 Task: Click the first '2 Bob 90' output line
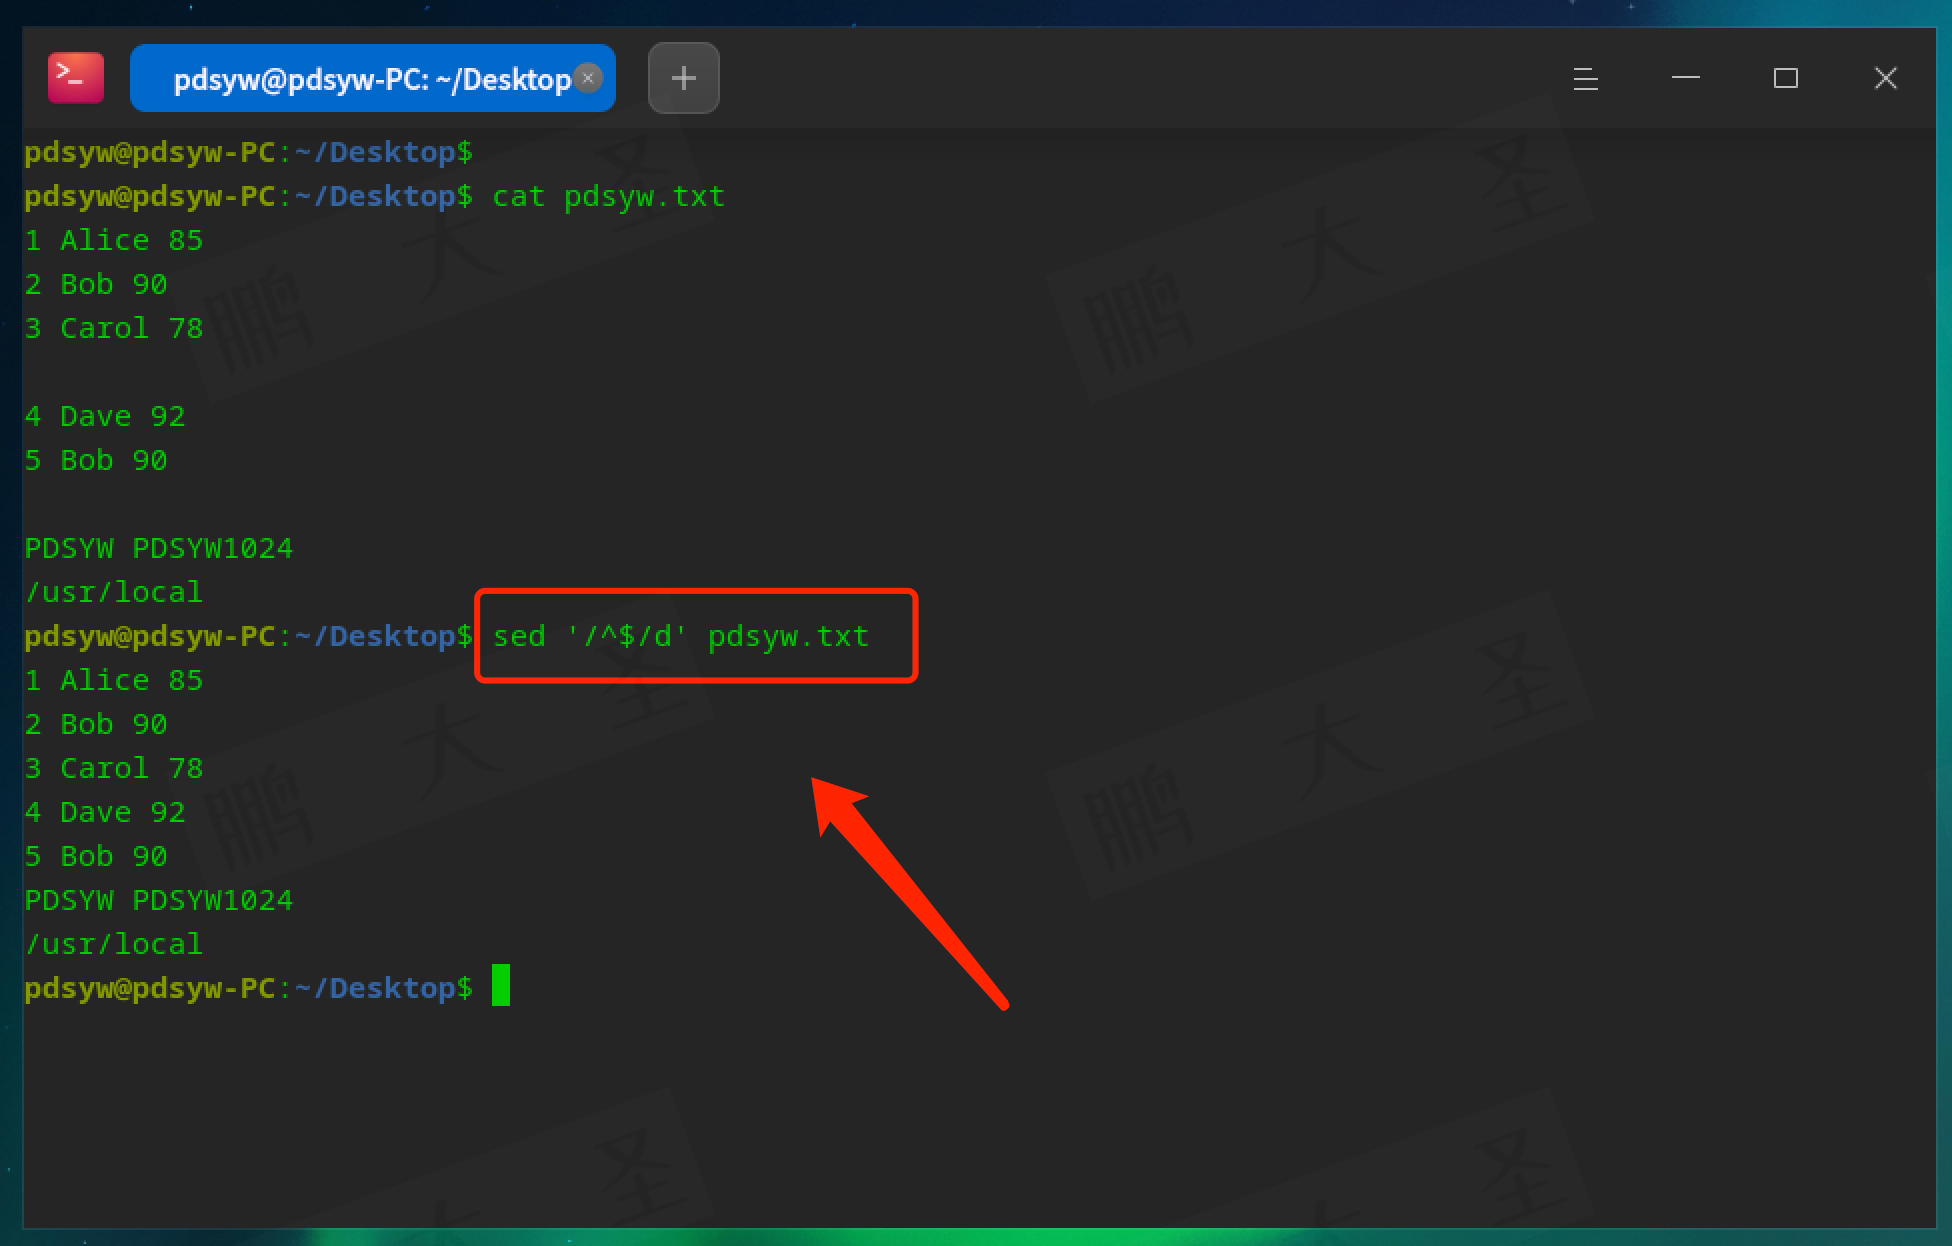pyautogui.click(x=96, y=284)
